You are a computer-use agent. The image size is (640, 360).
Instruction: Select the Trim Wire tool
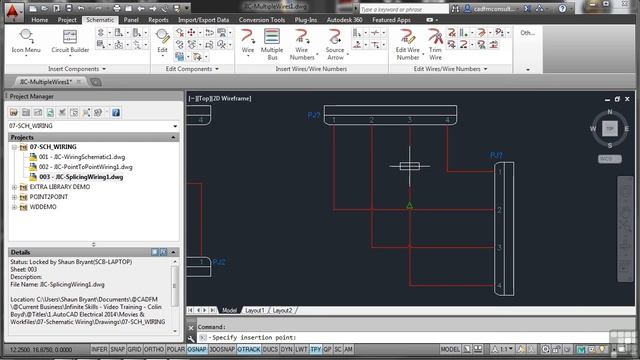point(435,44)
